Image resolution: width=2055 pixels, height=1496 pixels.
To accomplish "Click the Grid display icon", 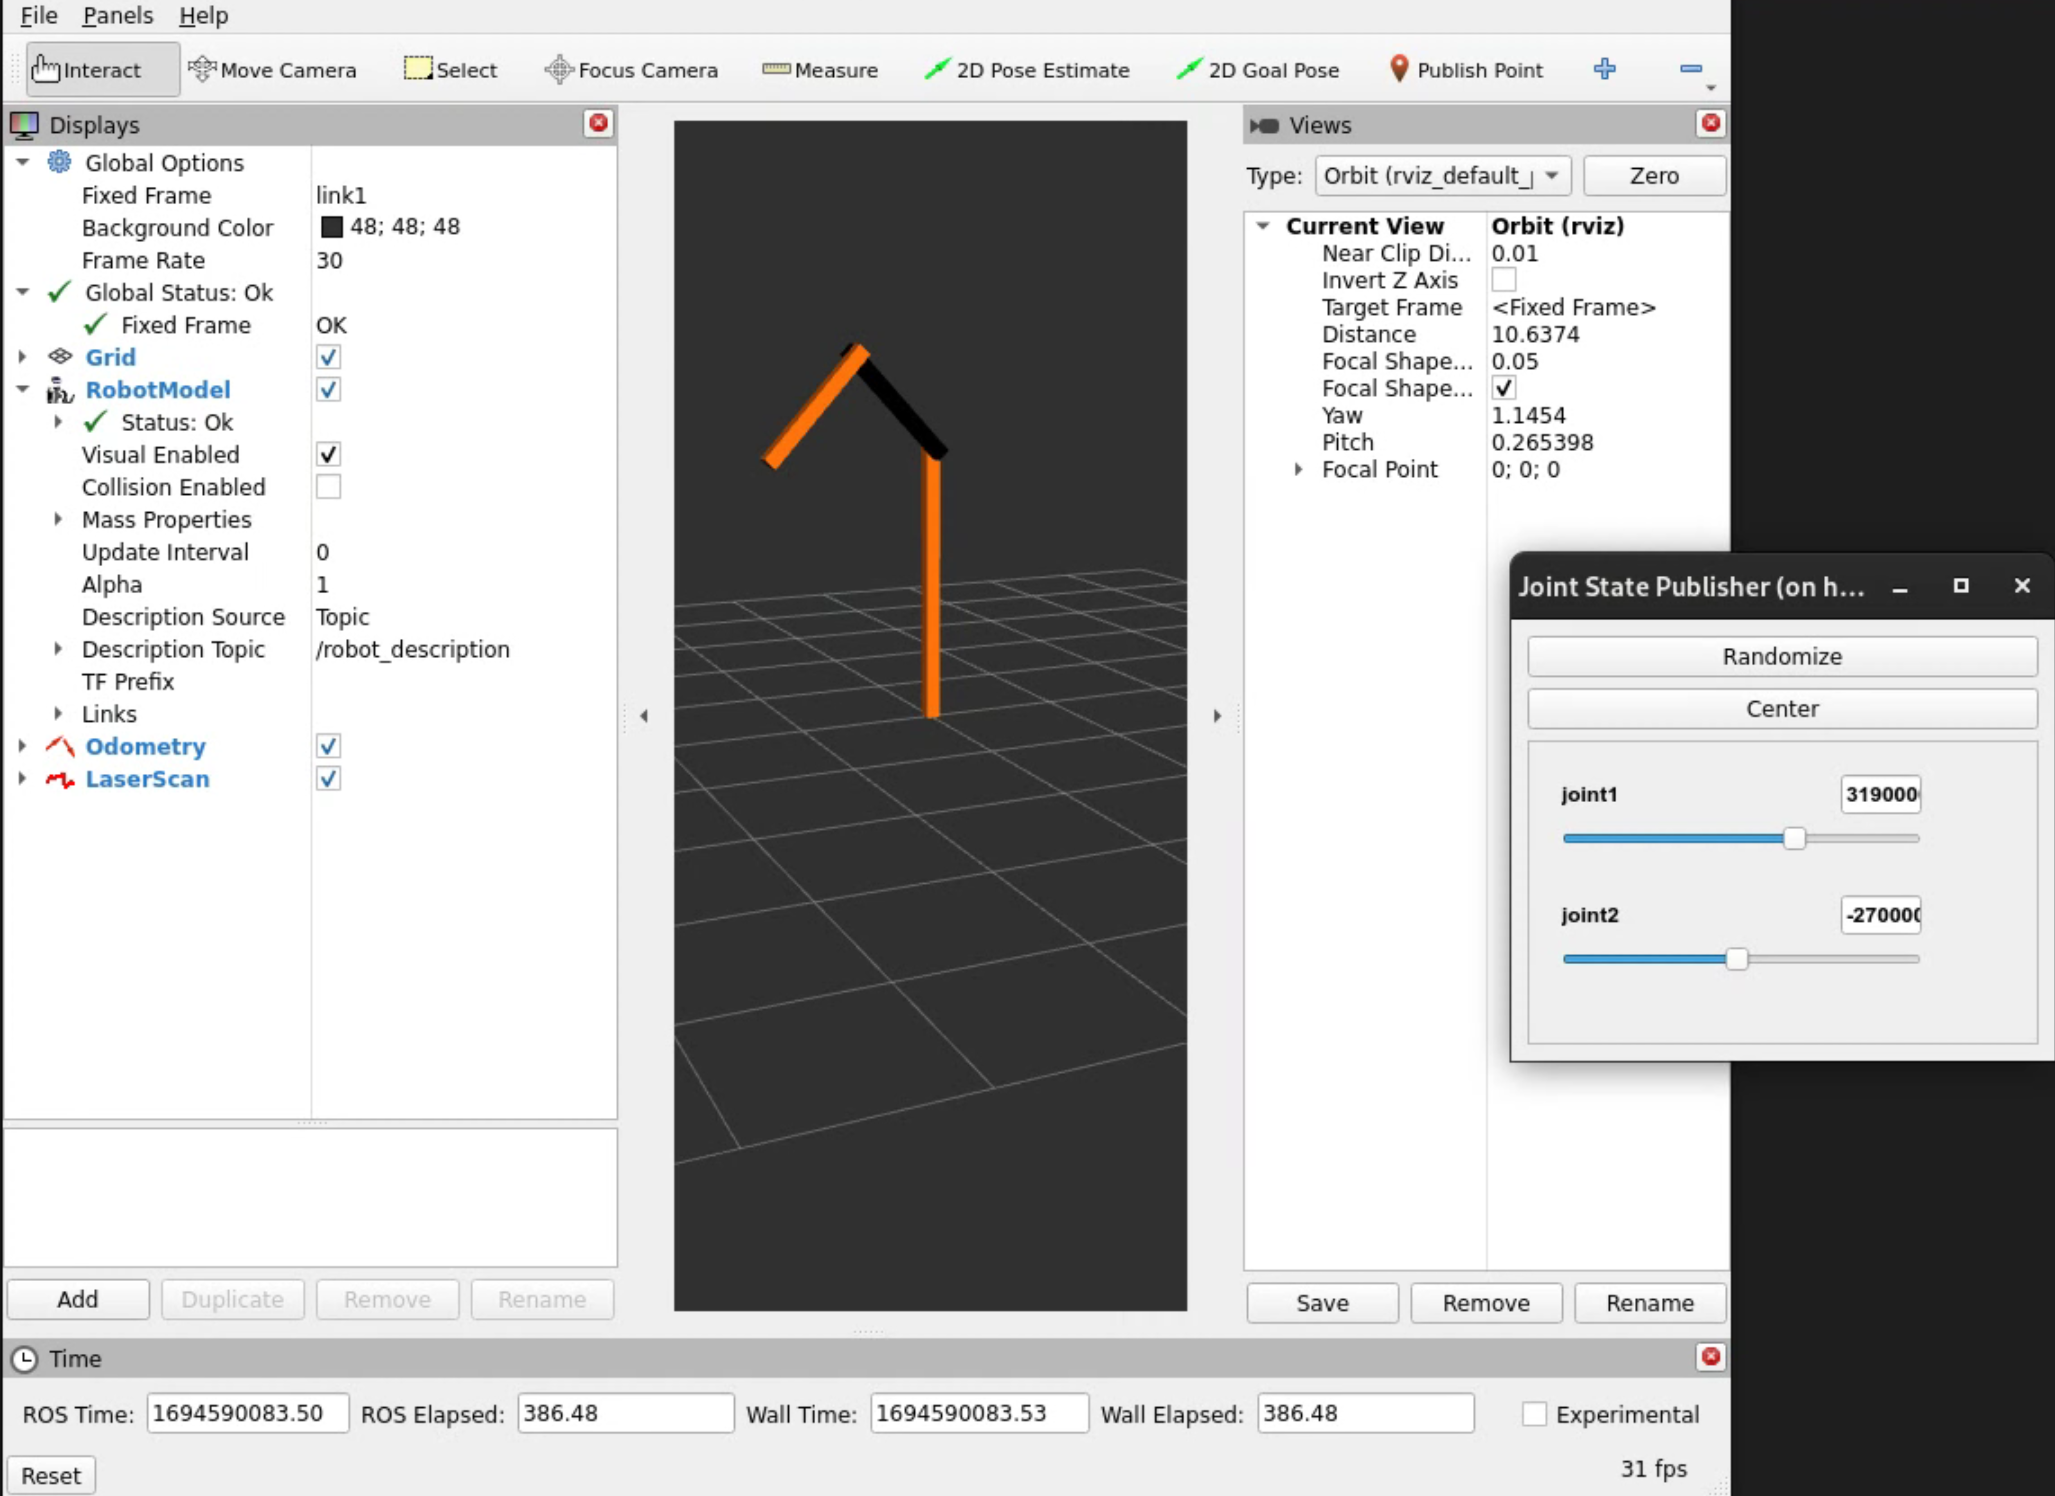I will click(60, 356).
